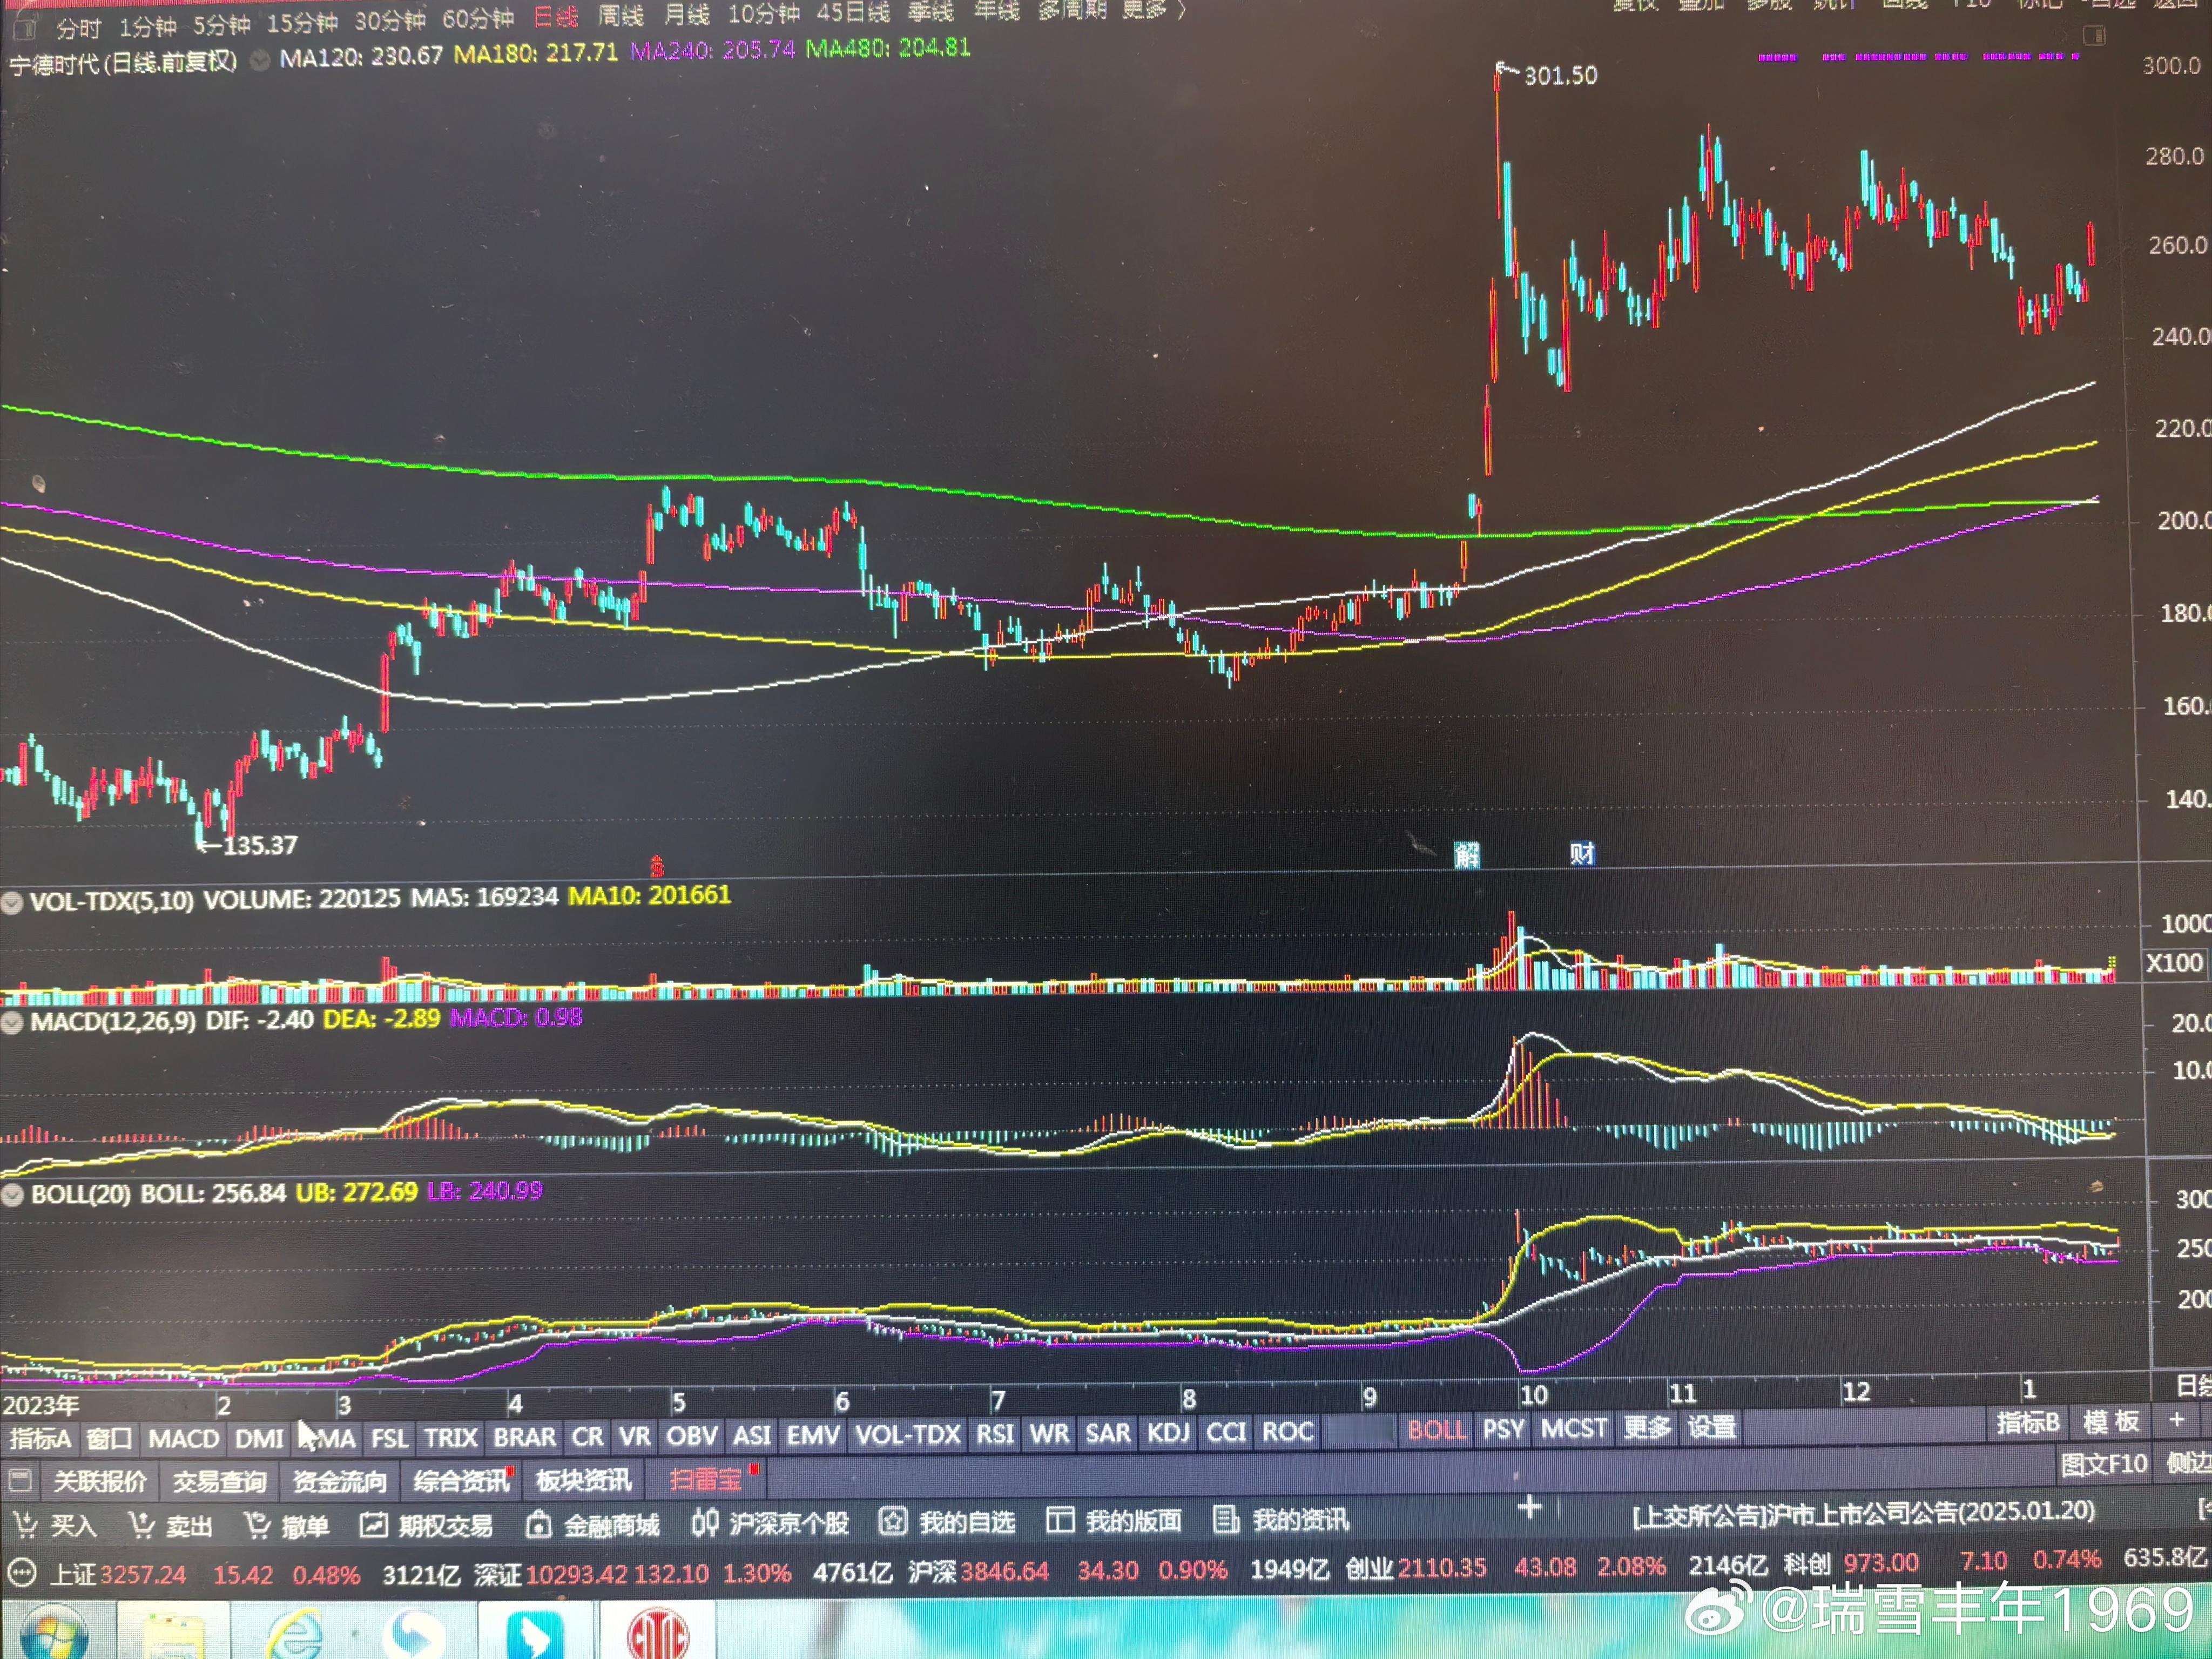Select the OBV indicator tab
Viewport: 2212px width, 1659px height.
coord(691,1435)
